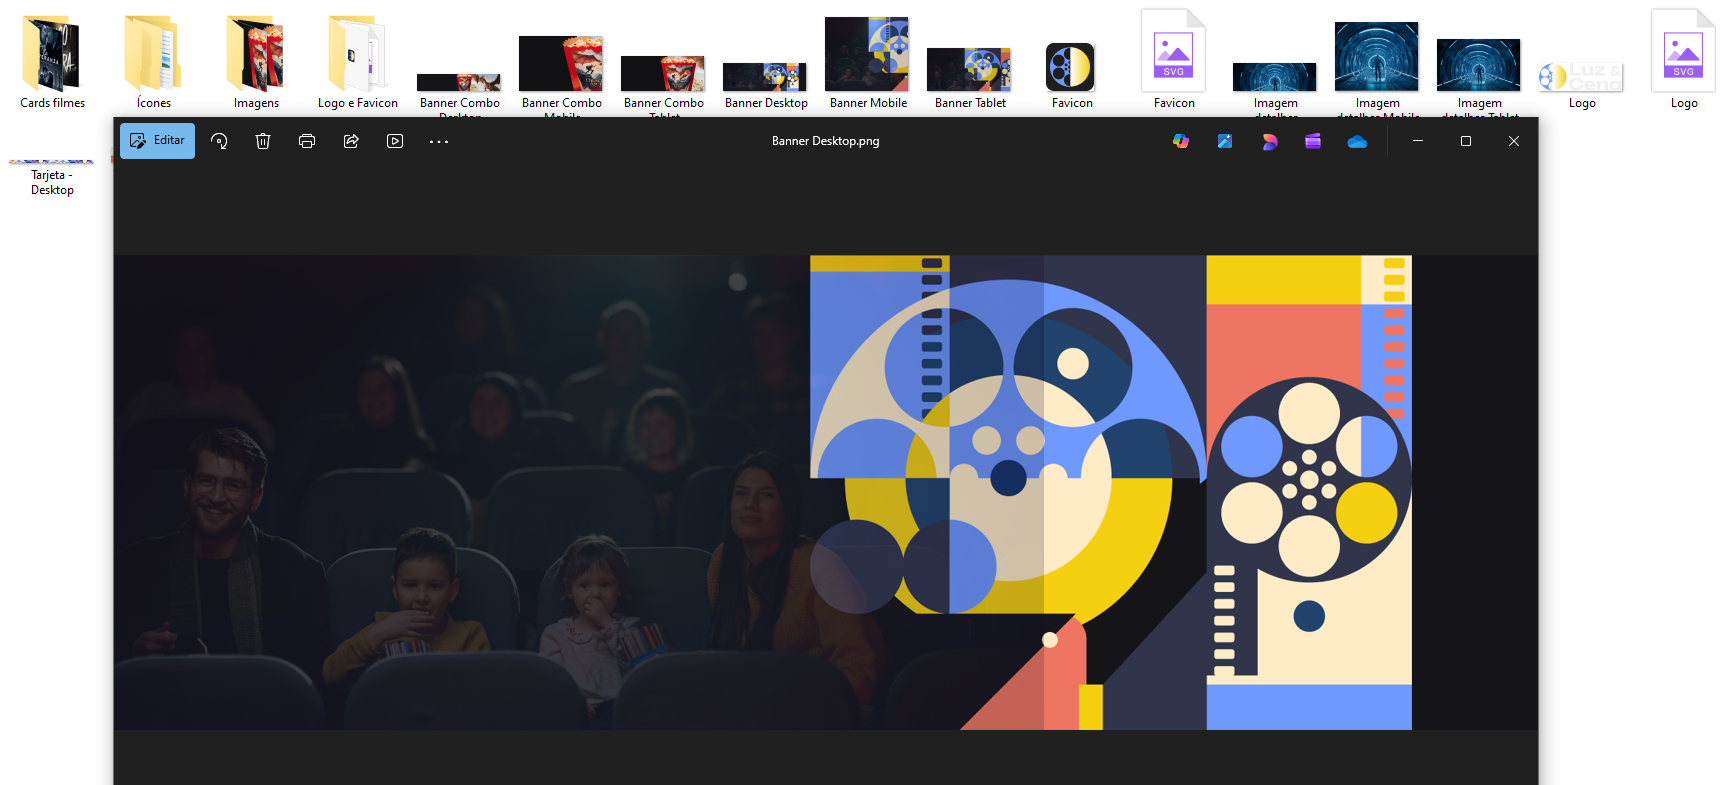Select the Tarjeta - Desktop file
This screenshot has width=1729, height=785.
pyautogui.click(x=52, y=176)
